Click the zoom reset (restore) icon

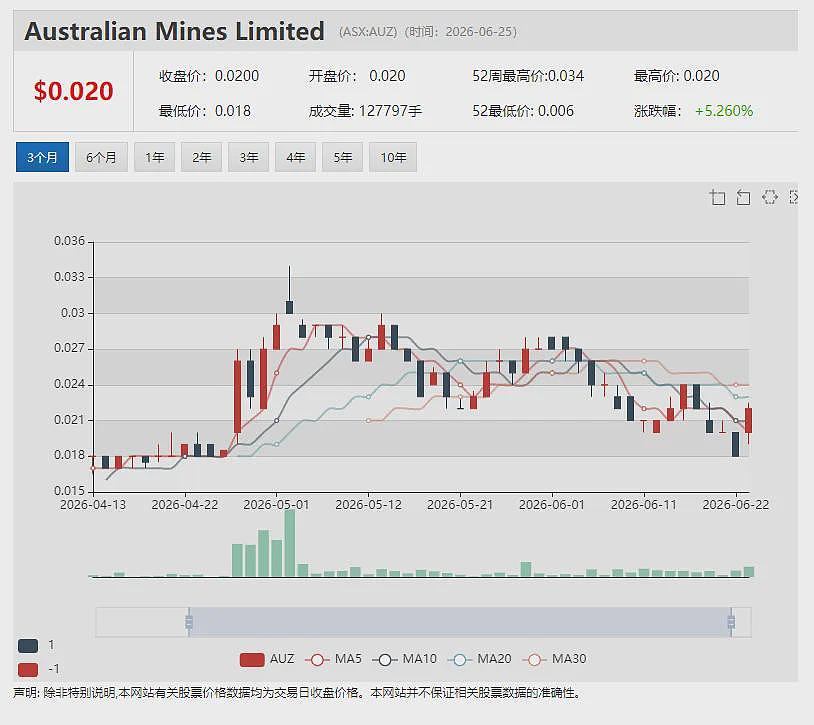[743, 197]
